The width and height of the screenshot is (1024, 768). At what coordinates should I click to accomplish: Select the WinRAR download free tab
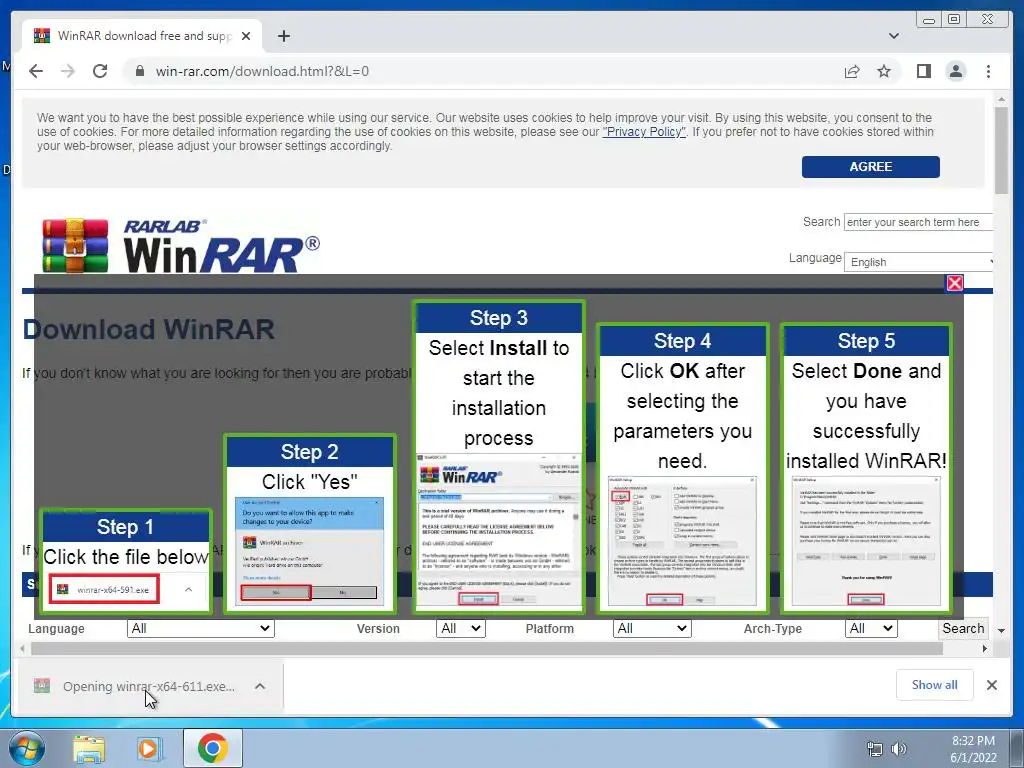coord(142,36)
